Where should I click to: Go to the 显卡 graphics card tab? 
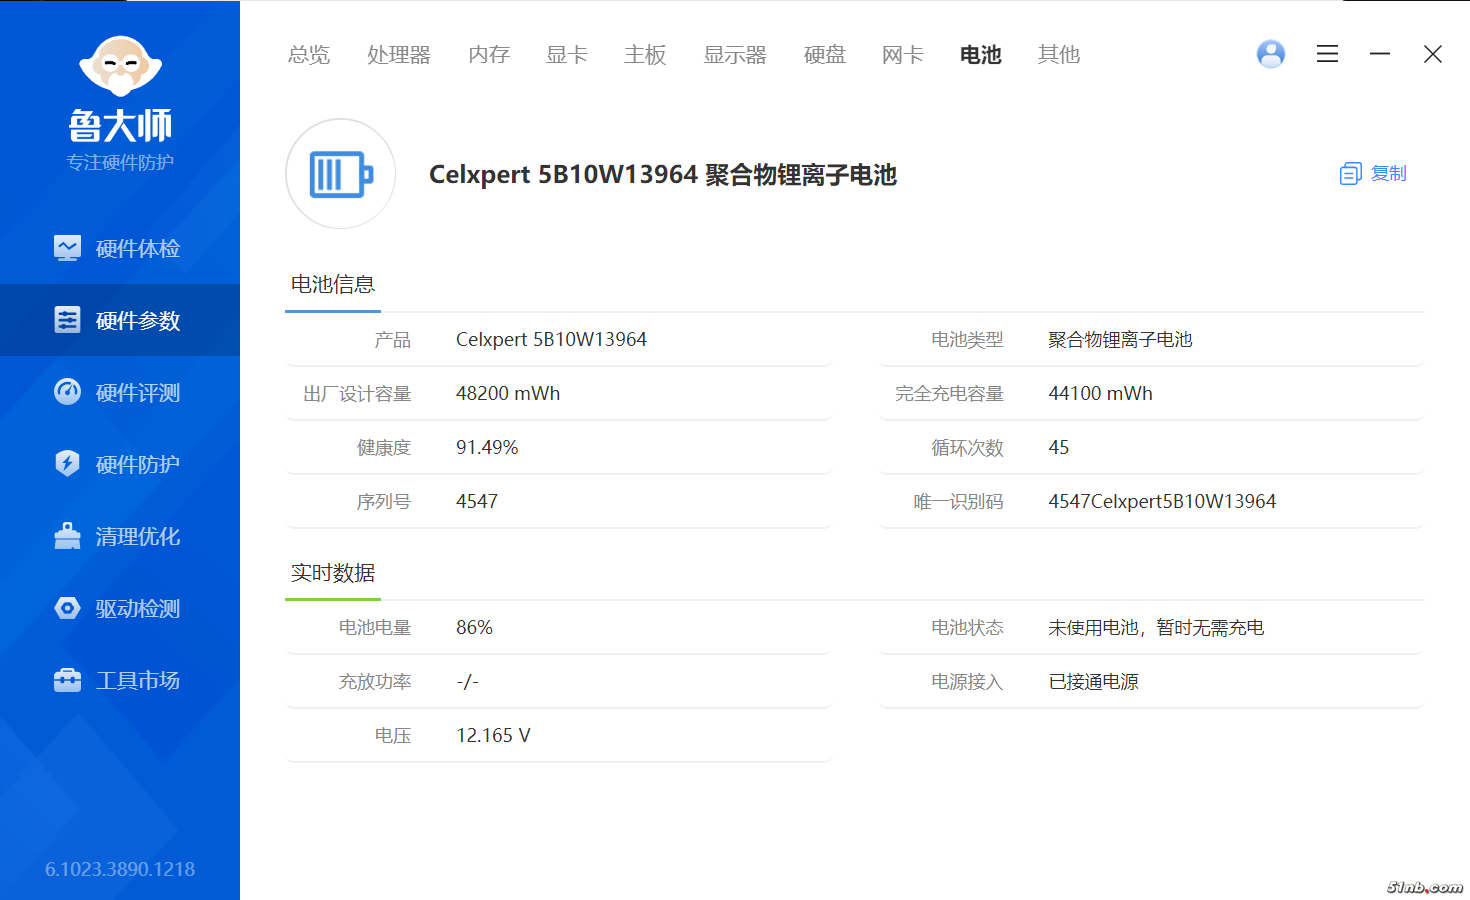click(x=567, y=55)
